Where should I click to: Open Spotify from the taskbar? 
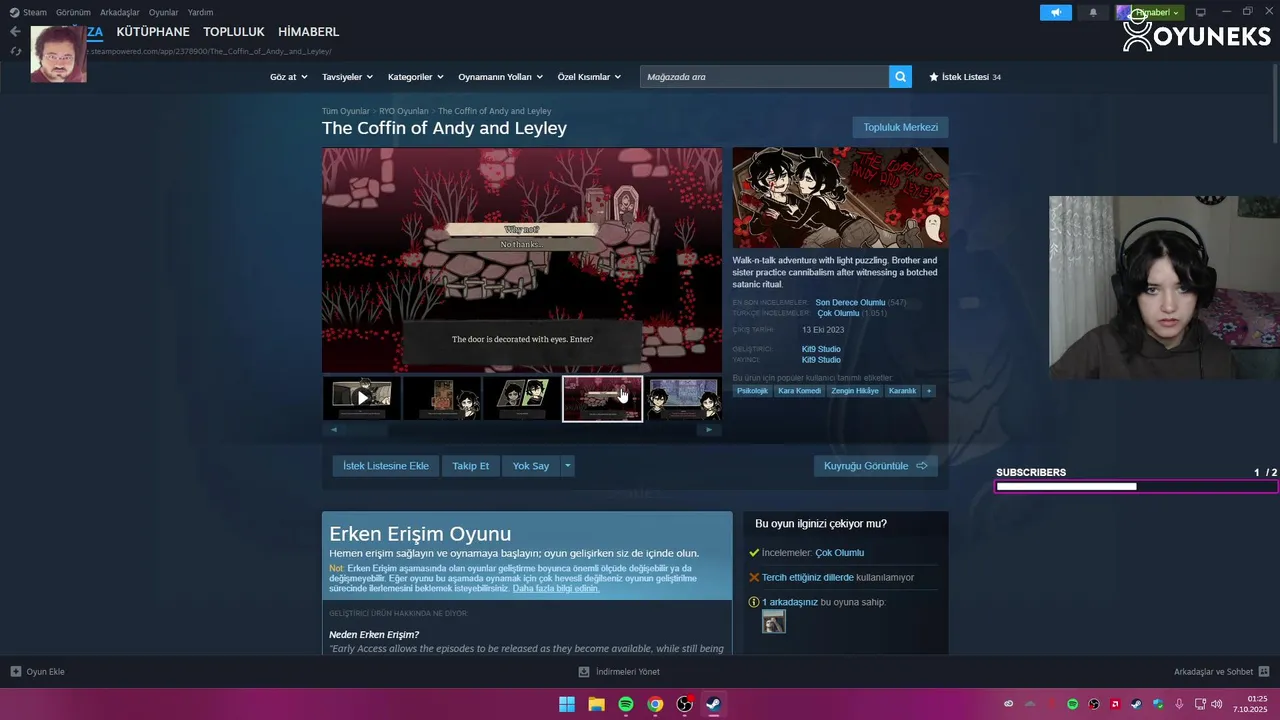click(x=626, y=704)
